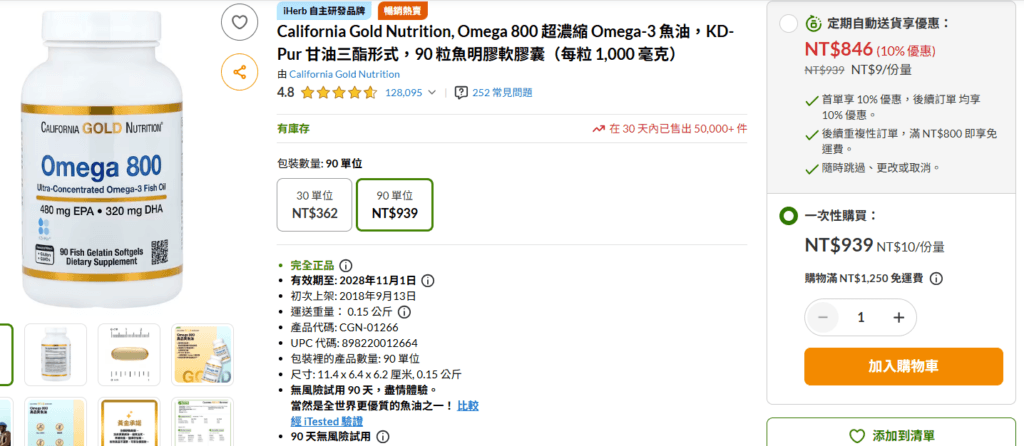Open the California Gold Nutrition brand link

pos(344,74)
